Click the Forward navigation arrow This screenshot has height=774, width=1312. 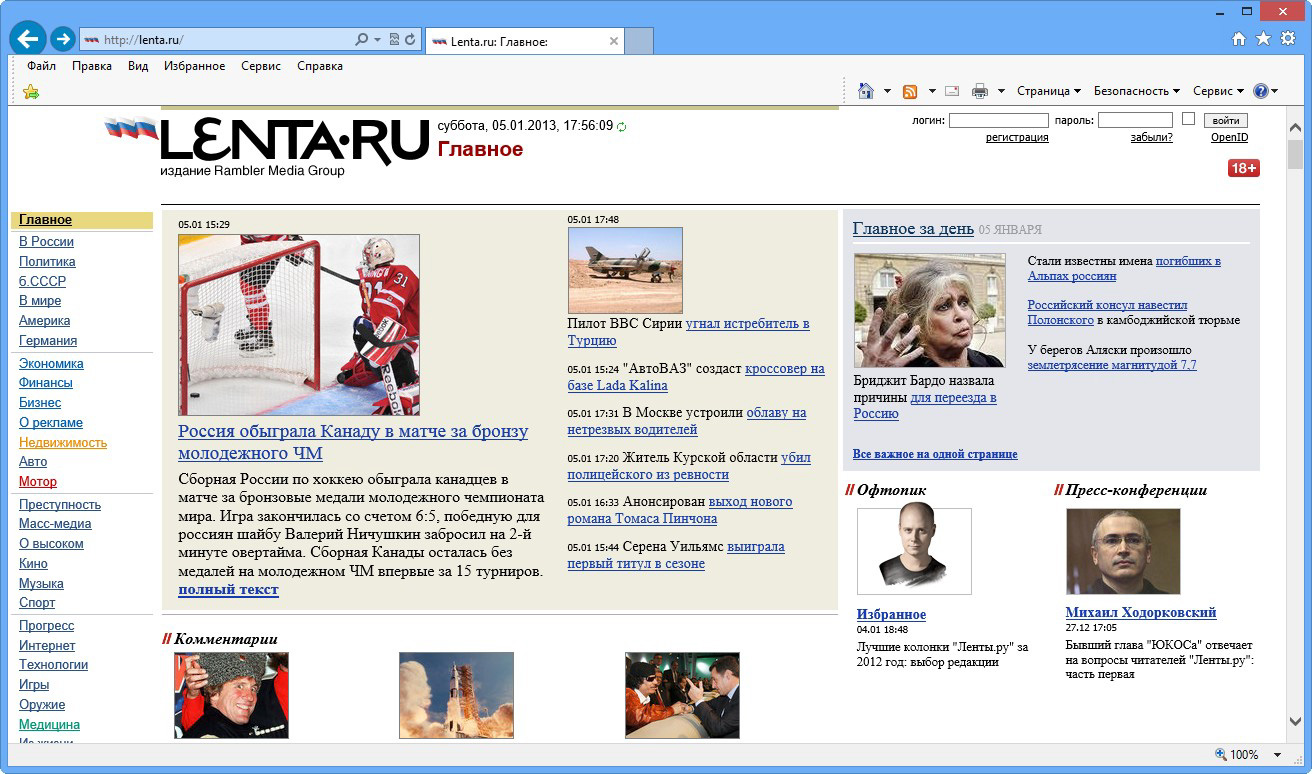[63, 39]
